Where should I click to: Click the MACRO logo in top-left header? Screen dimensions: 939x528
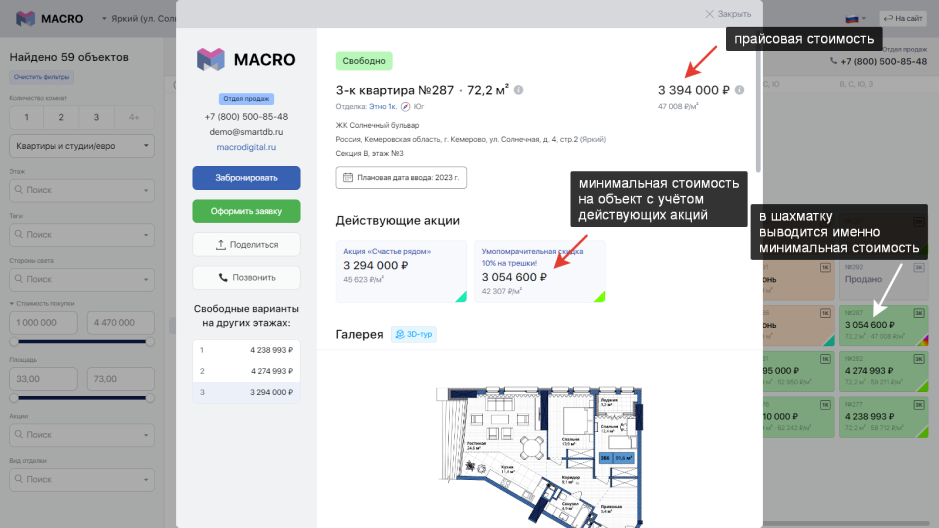pos(49,18)
